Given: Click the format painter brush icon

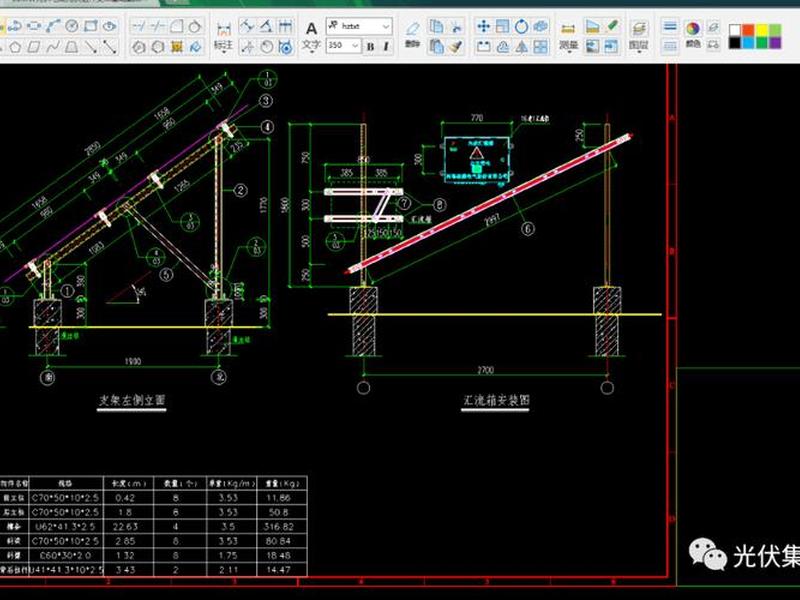Looking at the screenshot, I should [x=456, y=47].
